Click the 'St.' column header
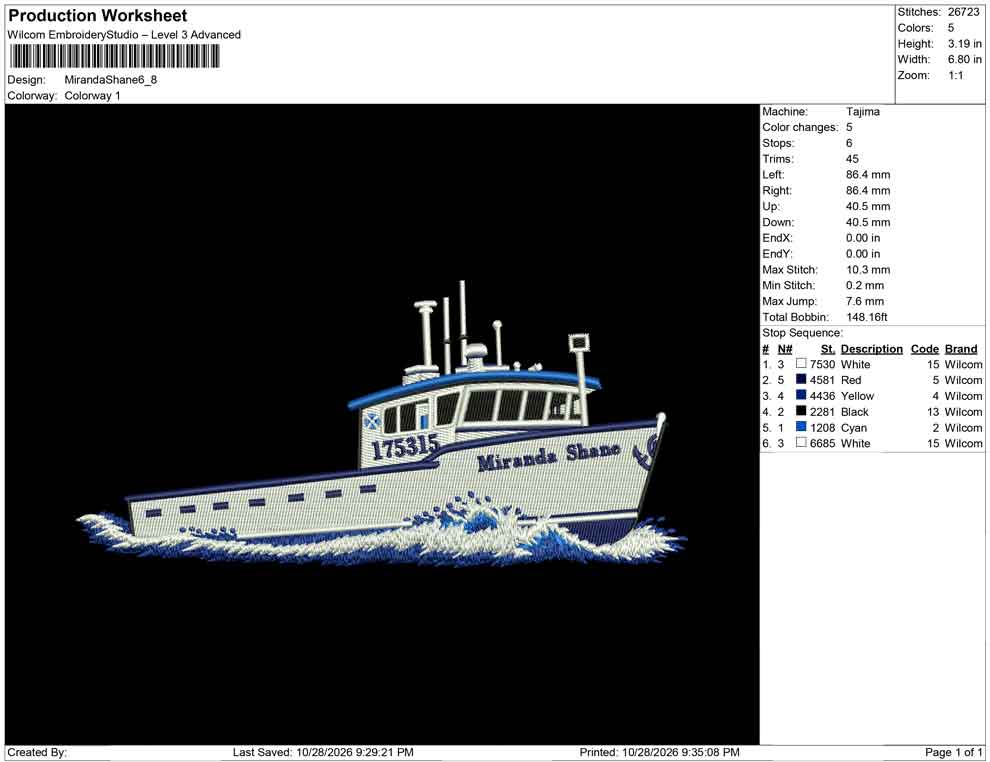990x762 pixels. click(828, 349)
